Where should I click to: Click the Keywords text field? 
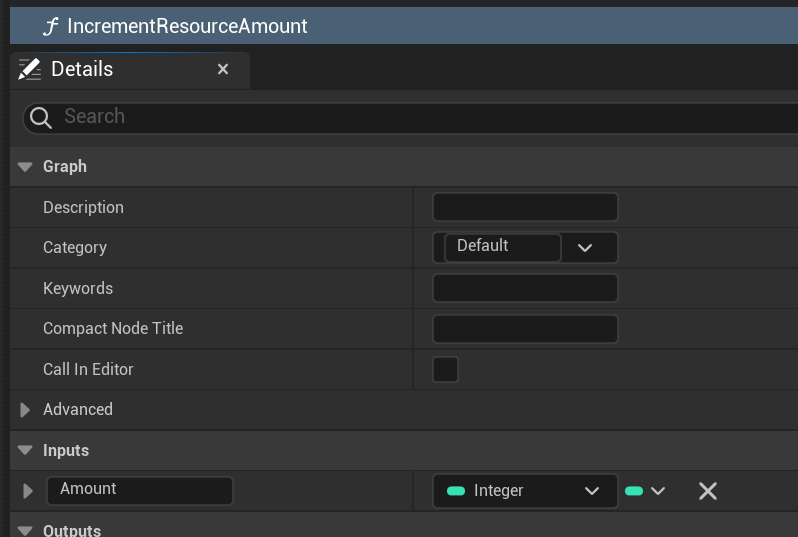(525, 288)
